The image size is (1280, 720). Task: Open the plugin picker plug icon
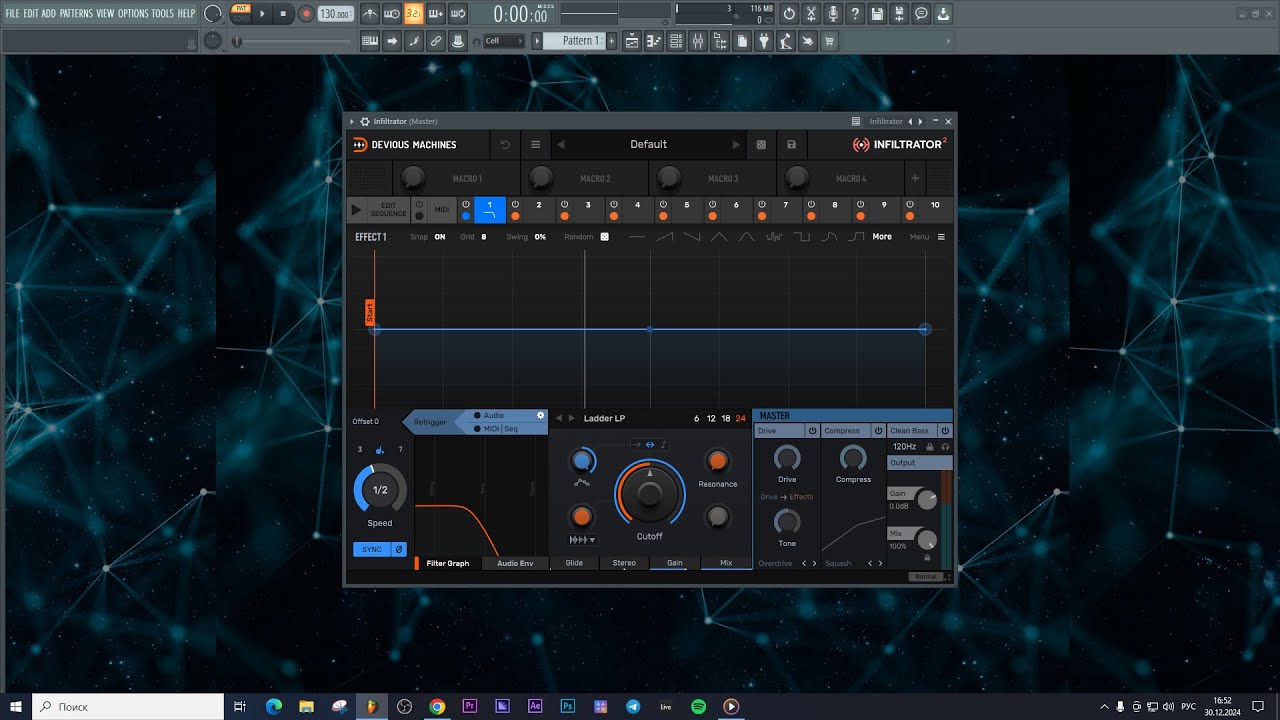point(765,41)
